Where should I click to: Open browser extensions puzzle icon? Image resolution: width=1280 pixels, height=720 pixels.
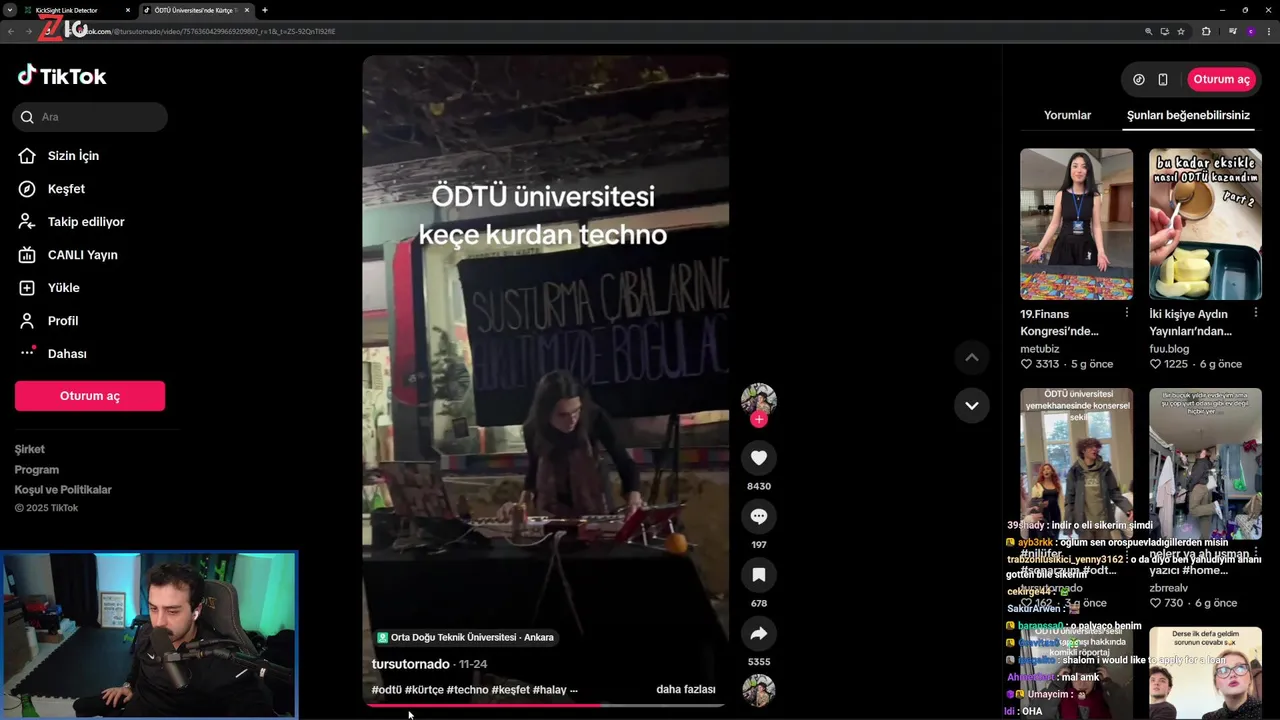(1206, 31)
